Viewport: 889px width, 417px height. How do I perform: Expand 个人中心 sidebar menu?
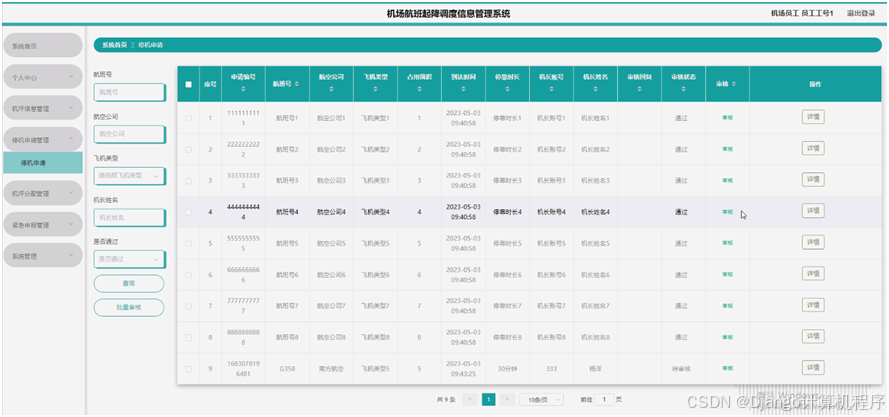pos(43,77)
